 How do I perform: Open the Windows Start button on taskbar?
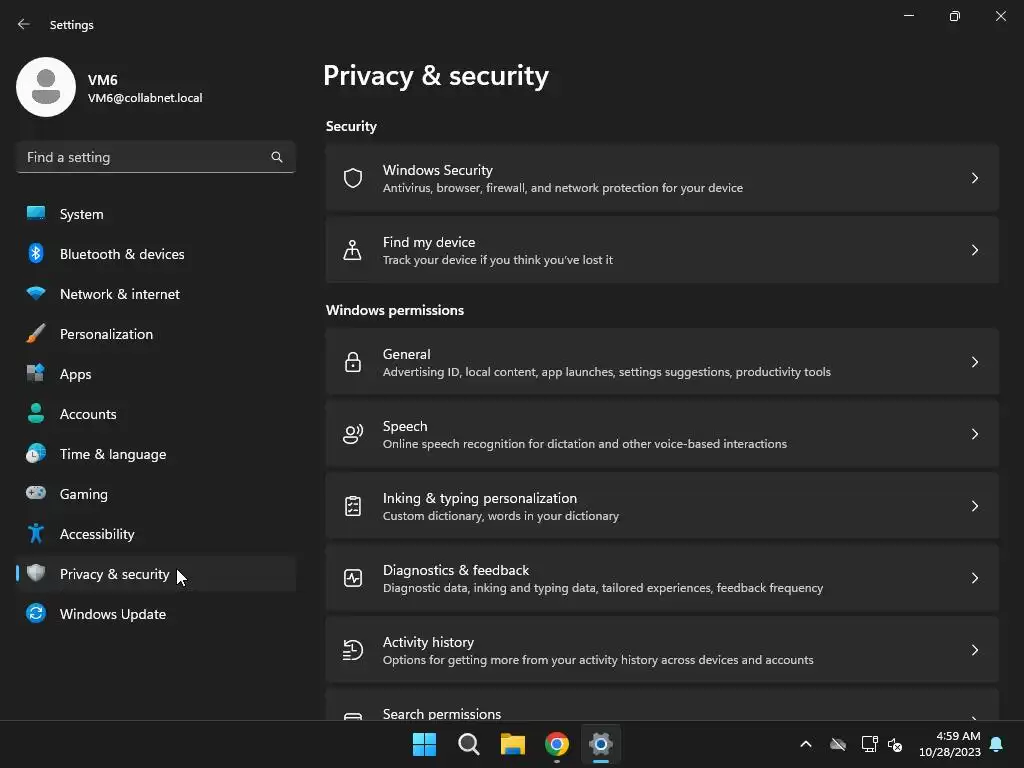tap(424, 744)
